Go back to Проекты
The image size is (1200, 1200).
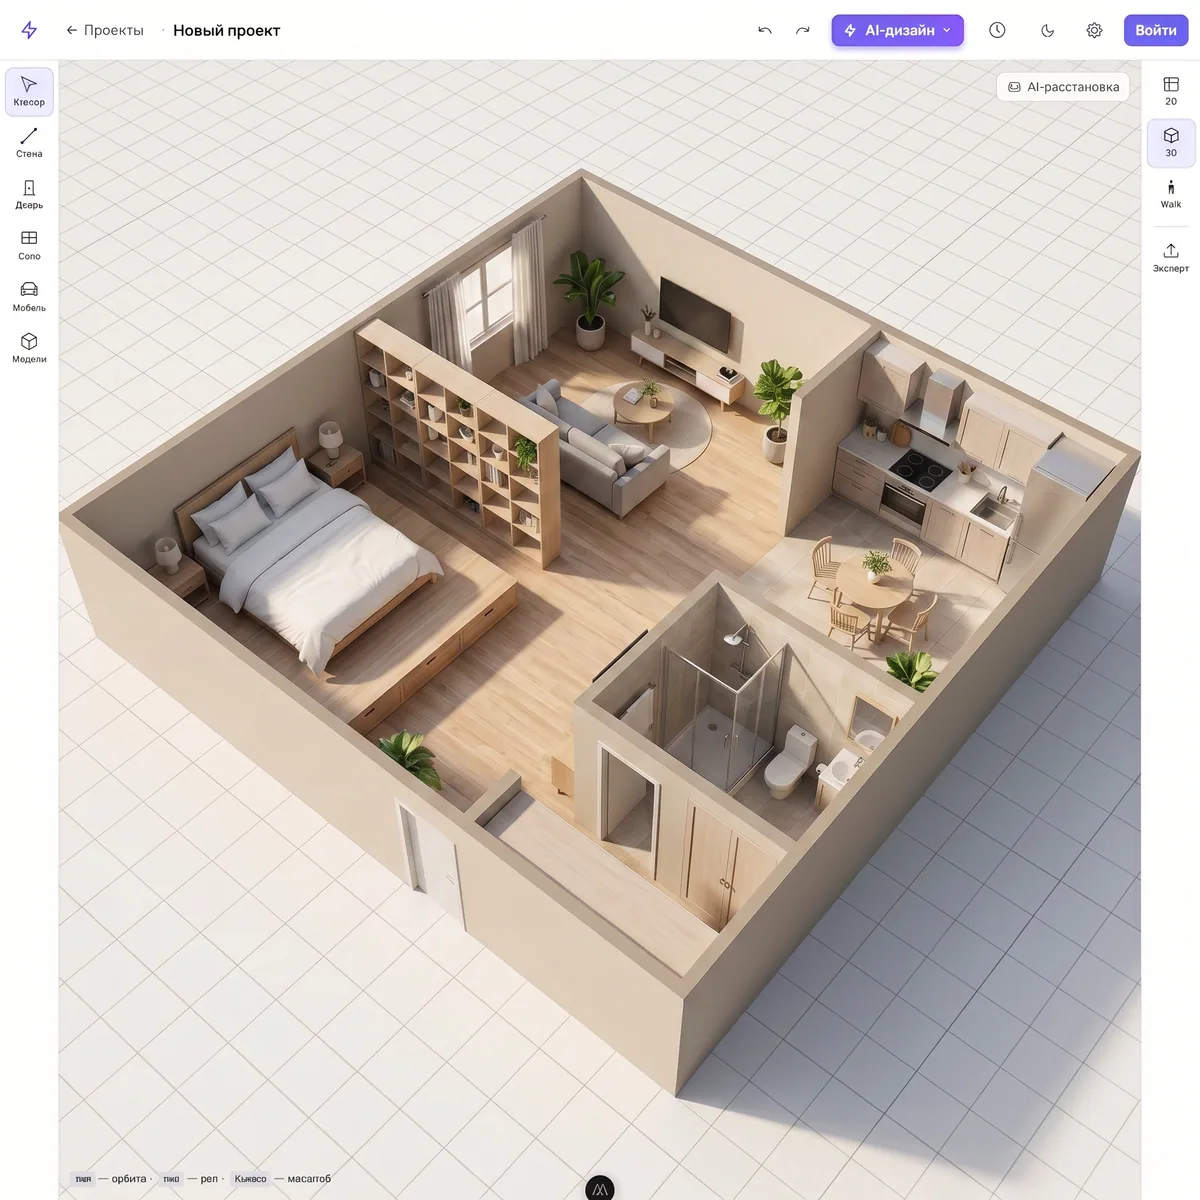coord(105,30)
